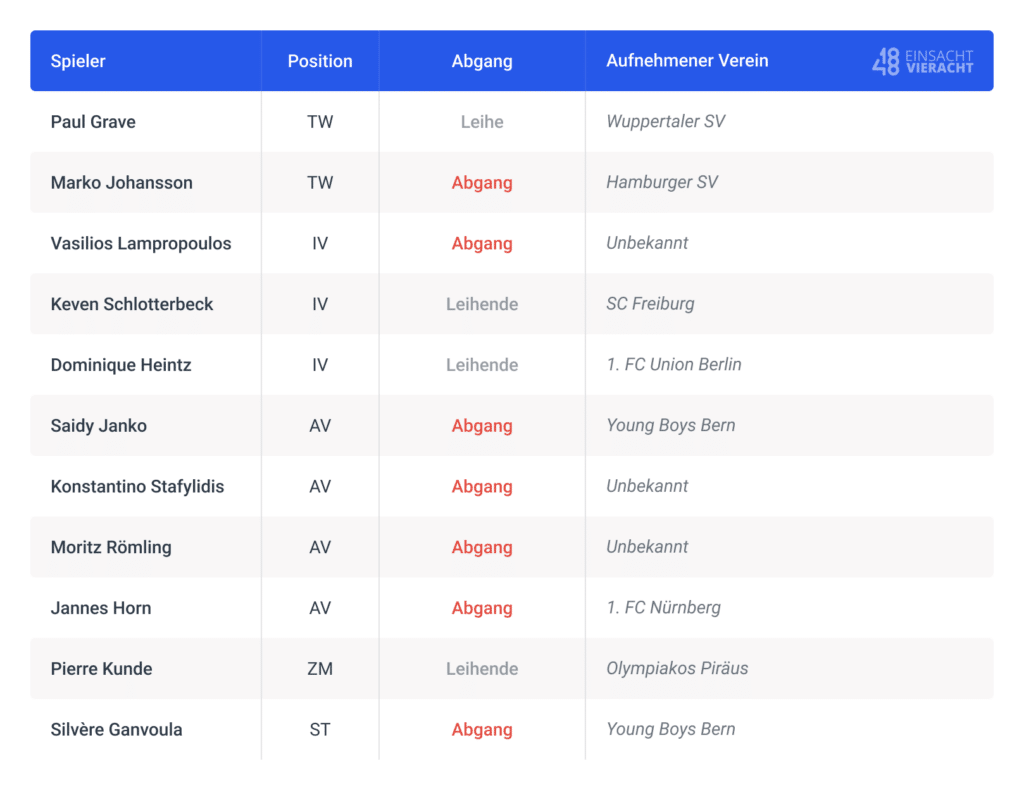Select Konstantino Stafylidis player name
This screenshot has width=1024, height=790.
pos(137,486)
